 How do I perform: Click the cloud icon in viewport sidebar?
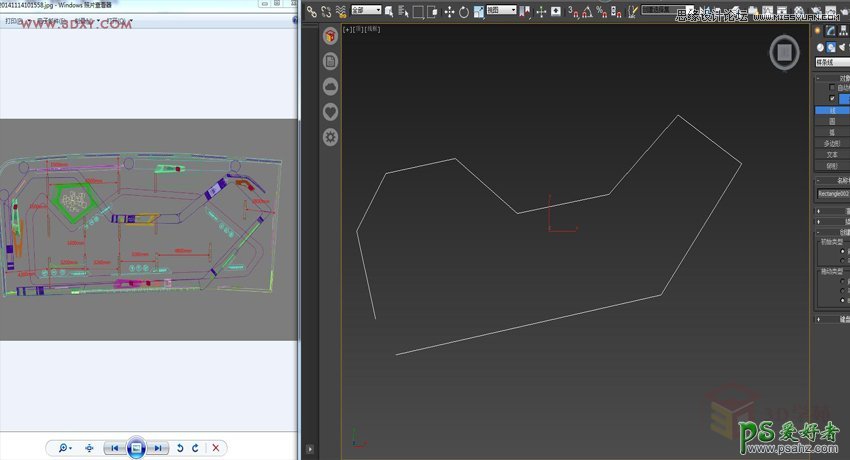pyautogui.click(x=331, y=87)
